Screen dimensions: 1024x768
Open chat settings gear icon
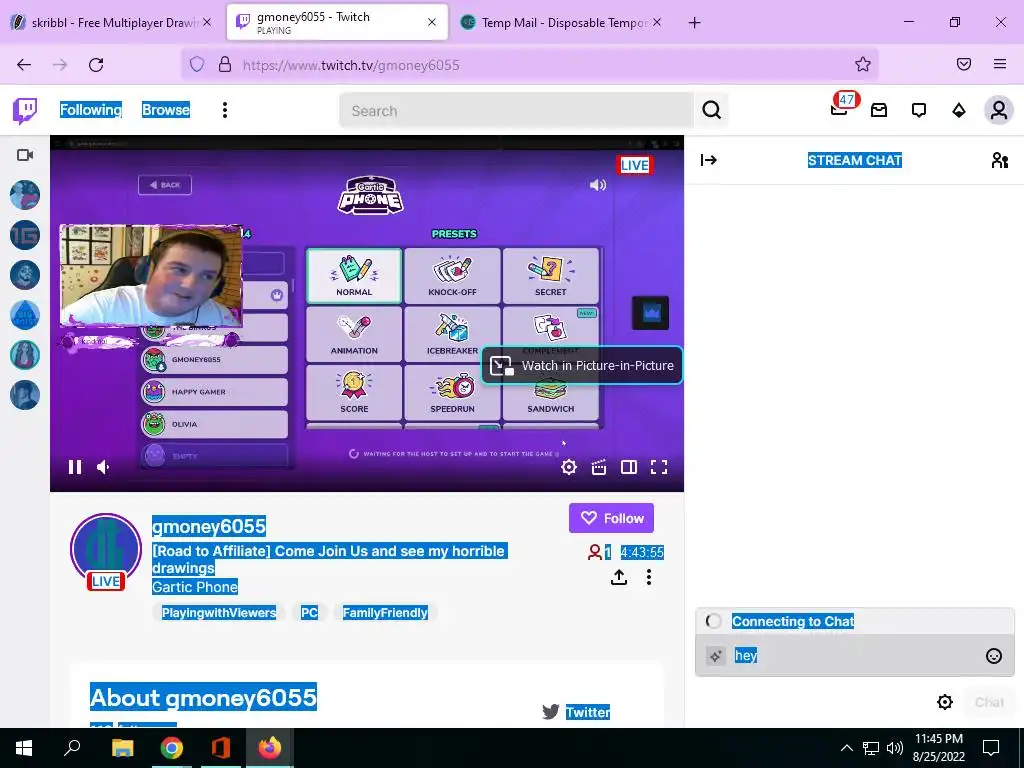pos(944,702)
